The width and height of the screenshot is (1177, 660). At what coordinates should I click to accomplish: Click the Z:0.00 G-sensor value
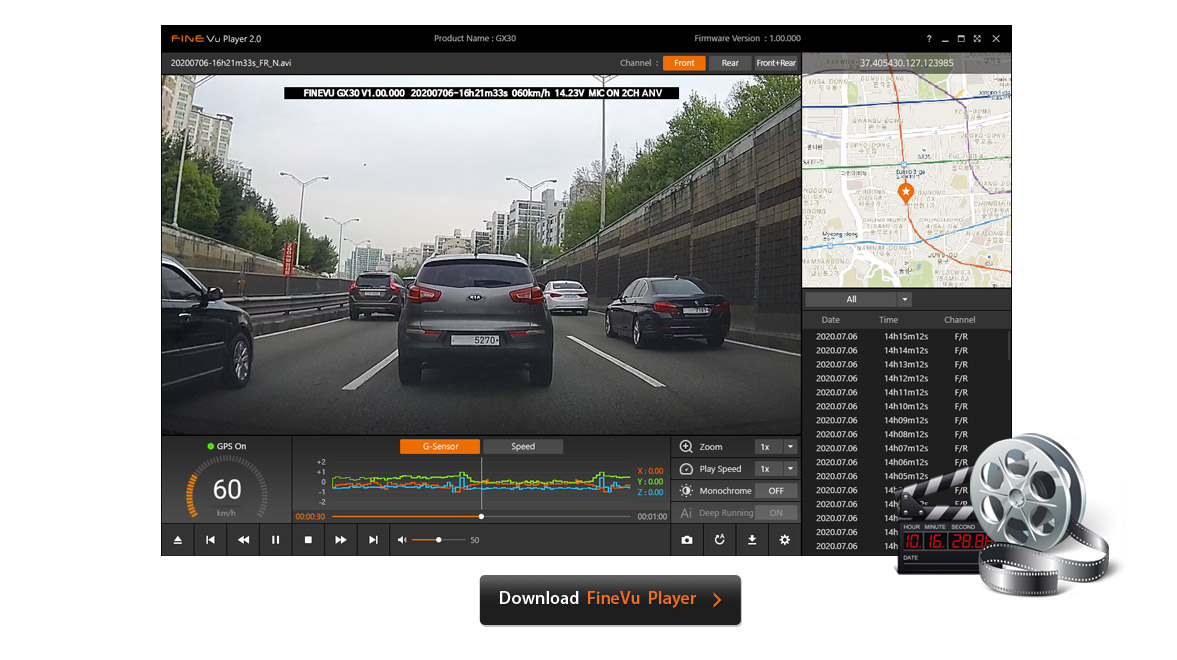(x=650, y=493)
